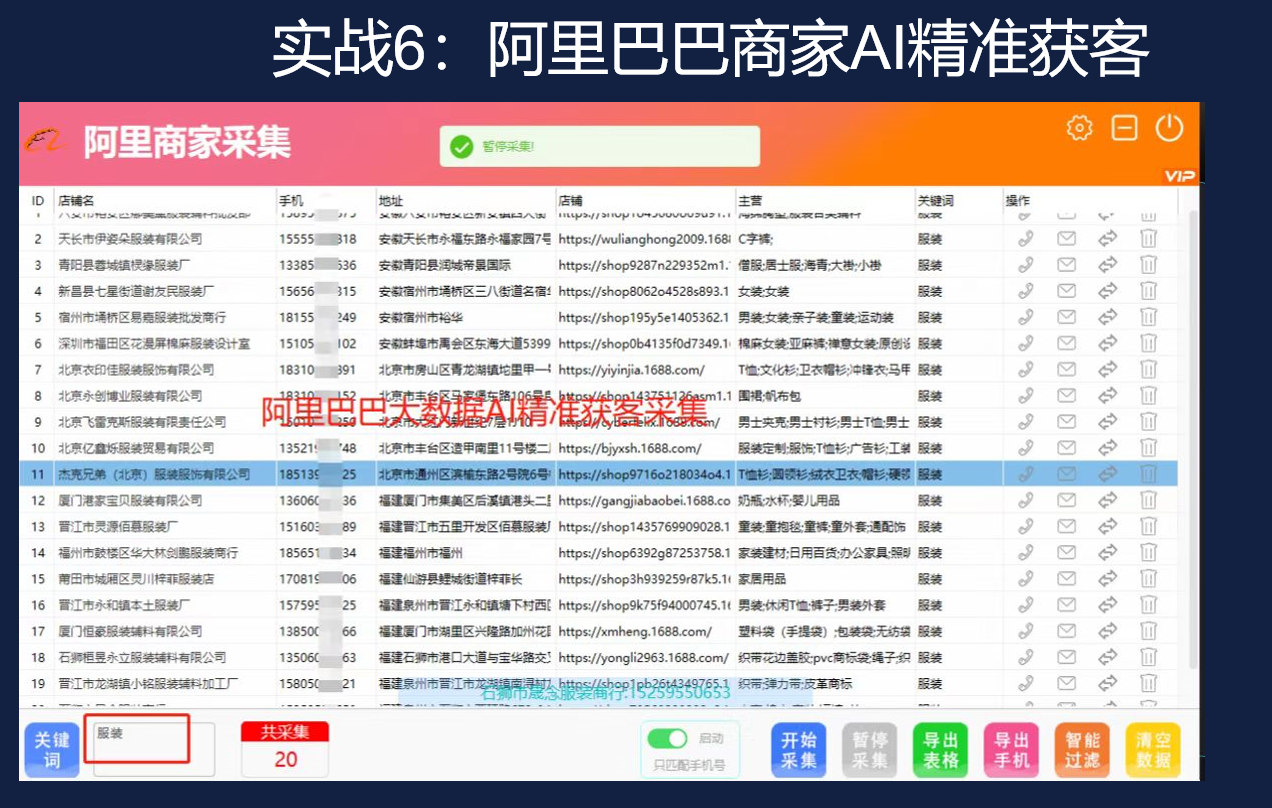Delete row 19 晋江市龙湖镇小铭 with trash icon

tap(1149, 683)
